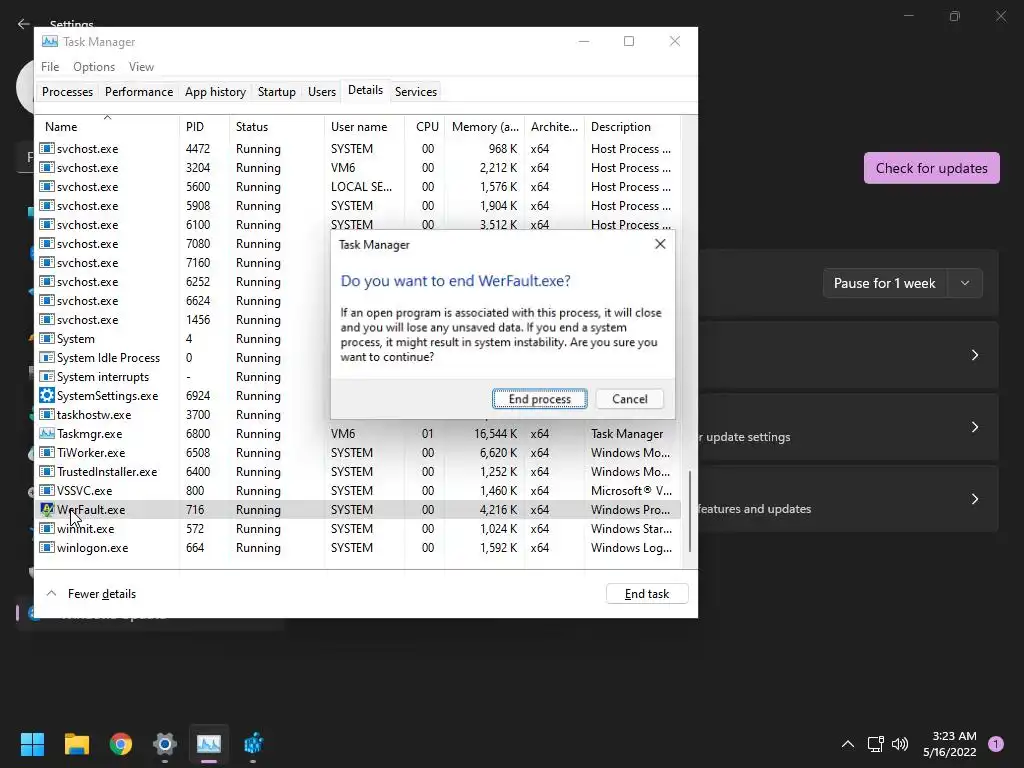Click the Task Manager title bar icon
The image size is (1024, 768).
50,41
